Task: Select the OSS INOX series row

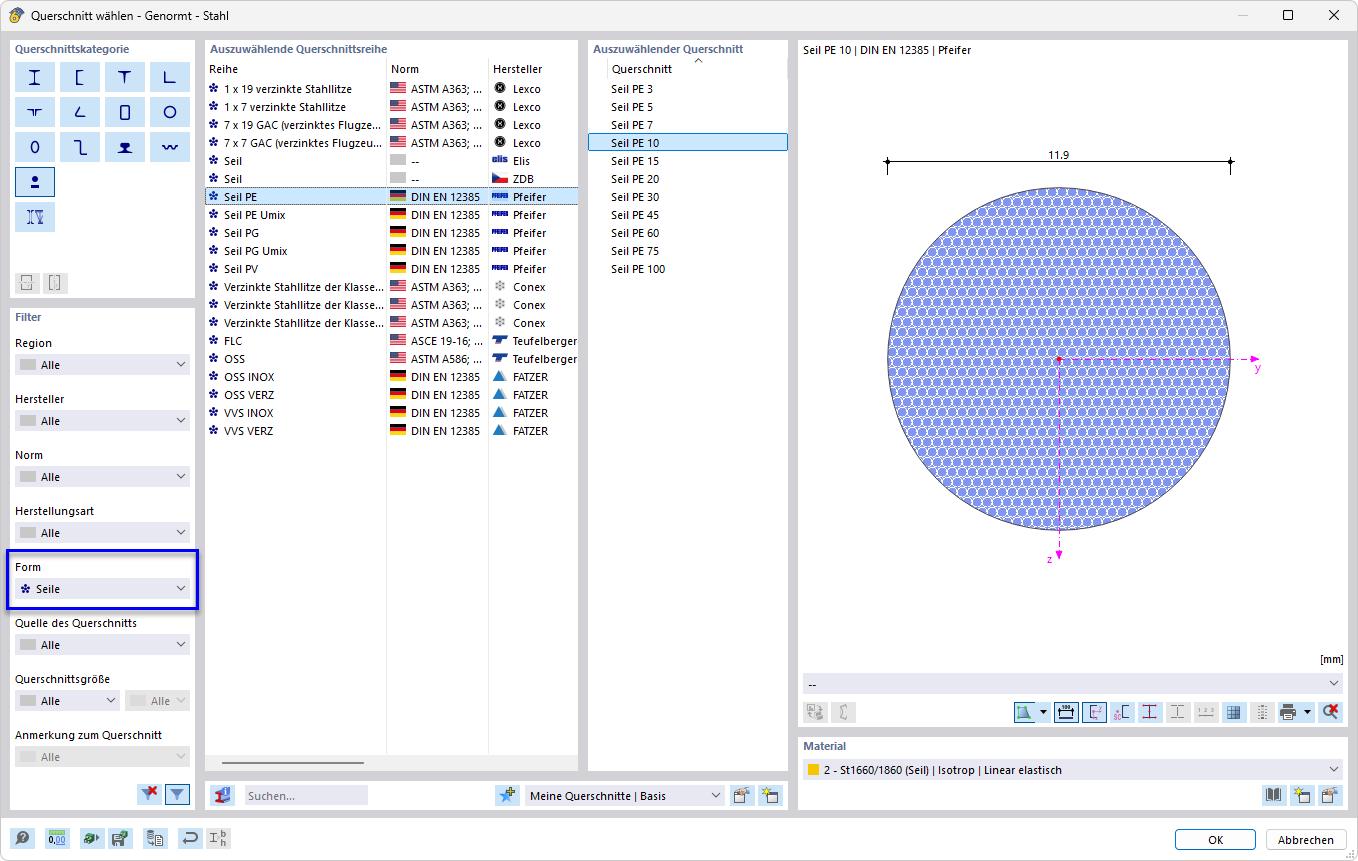Action: [x=391, y=377]
